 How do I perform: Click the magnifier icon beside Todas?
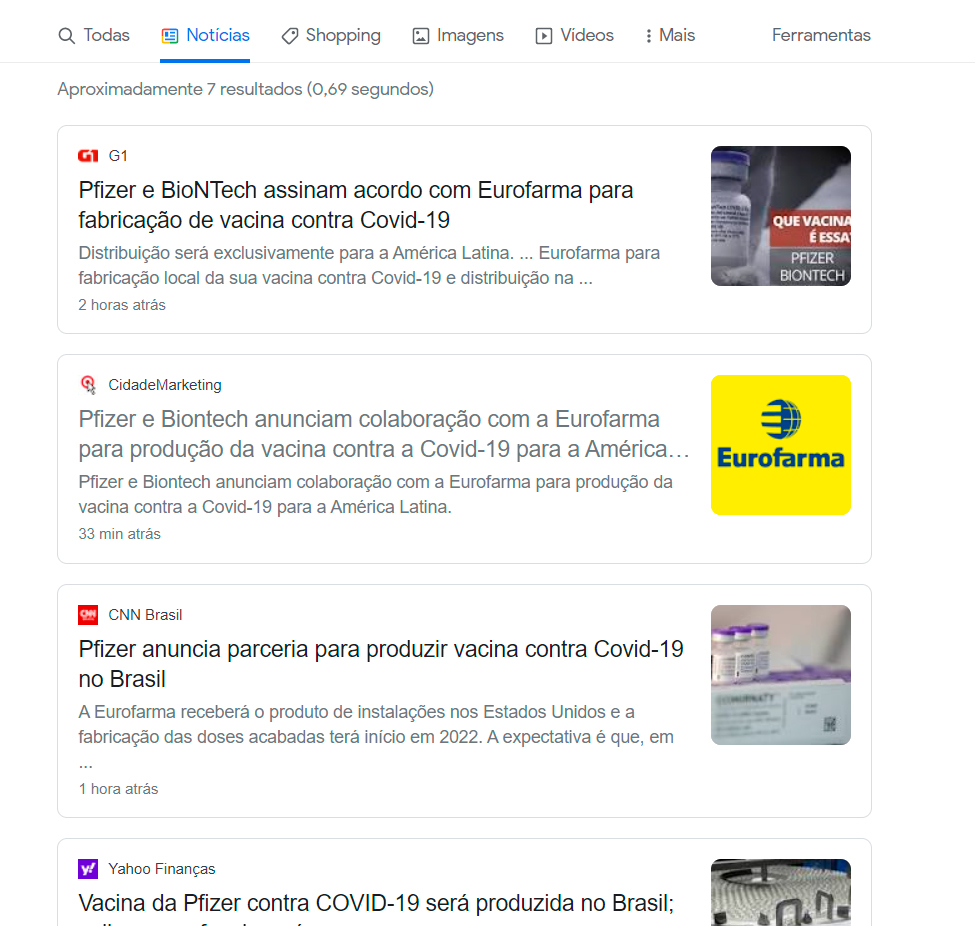pos(67,36)
